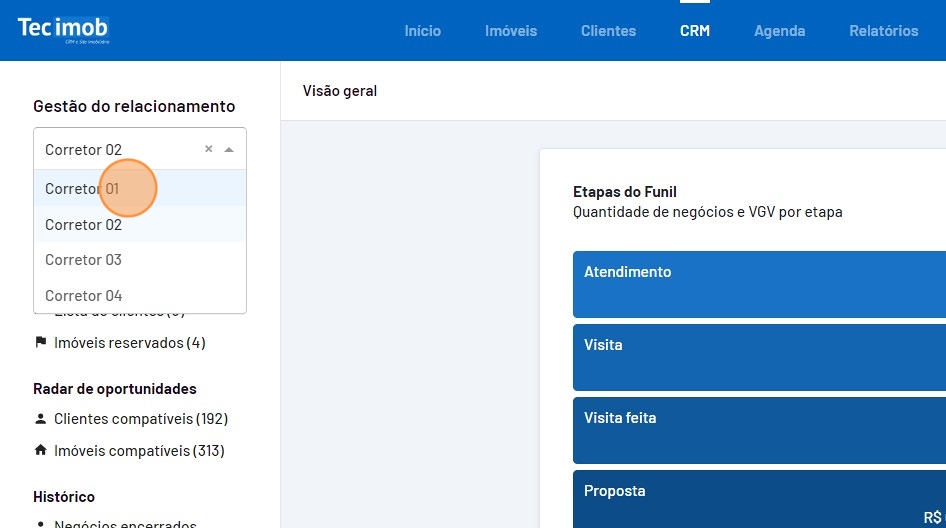The height and width of the screenshot is (528, 946).
Task: Click the person icon beside Clientes compatíveis
Action: tap(41, 419)
